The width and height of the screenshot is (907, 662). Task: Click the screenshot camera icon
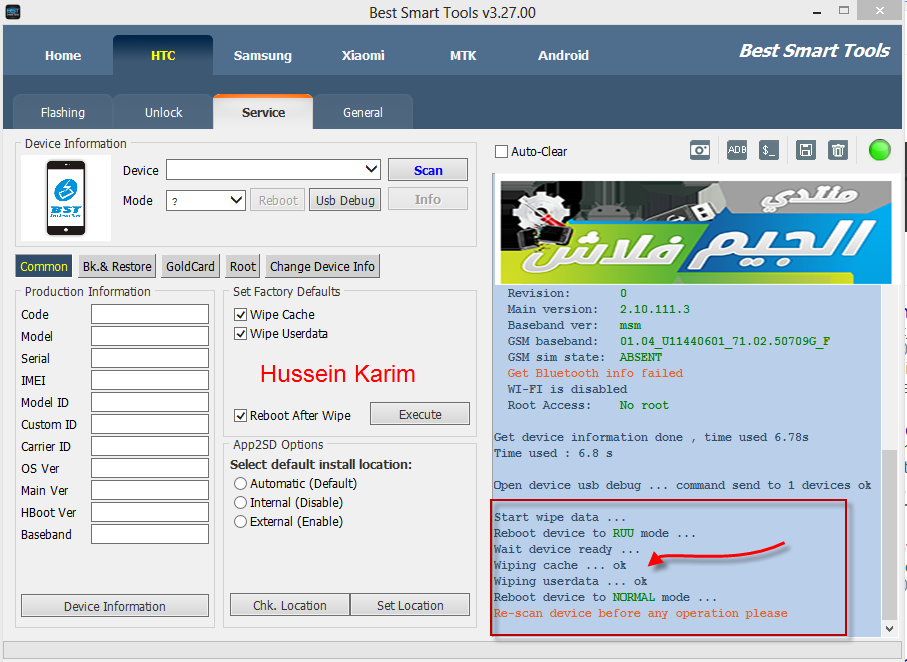700,150
